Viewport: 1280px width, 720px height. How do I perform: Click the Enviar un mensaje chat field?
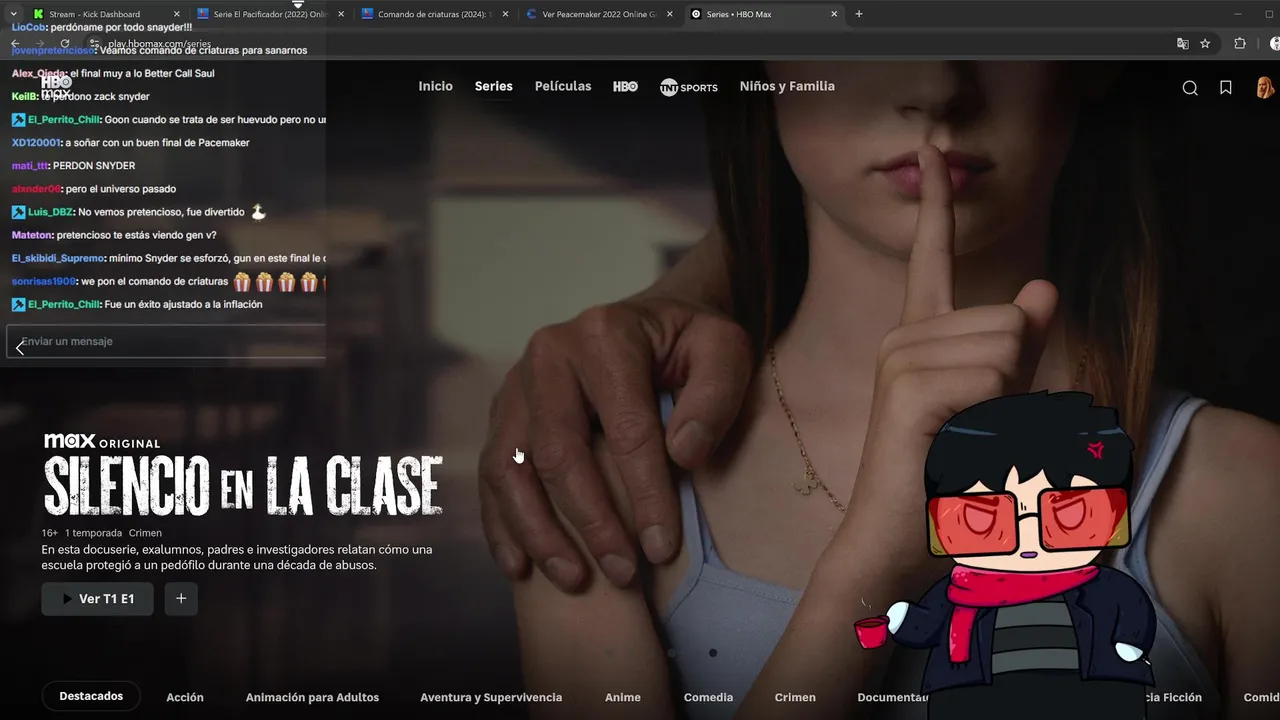click(166, 341)
